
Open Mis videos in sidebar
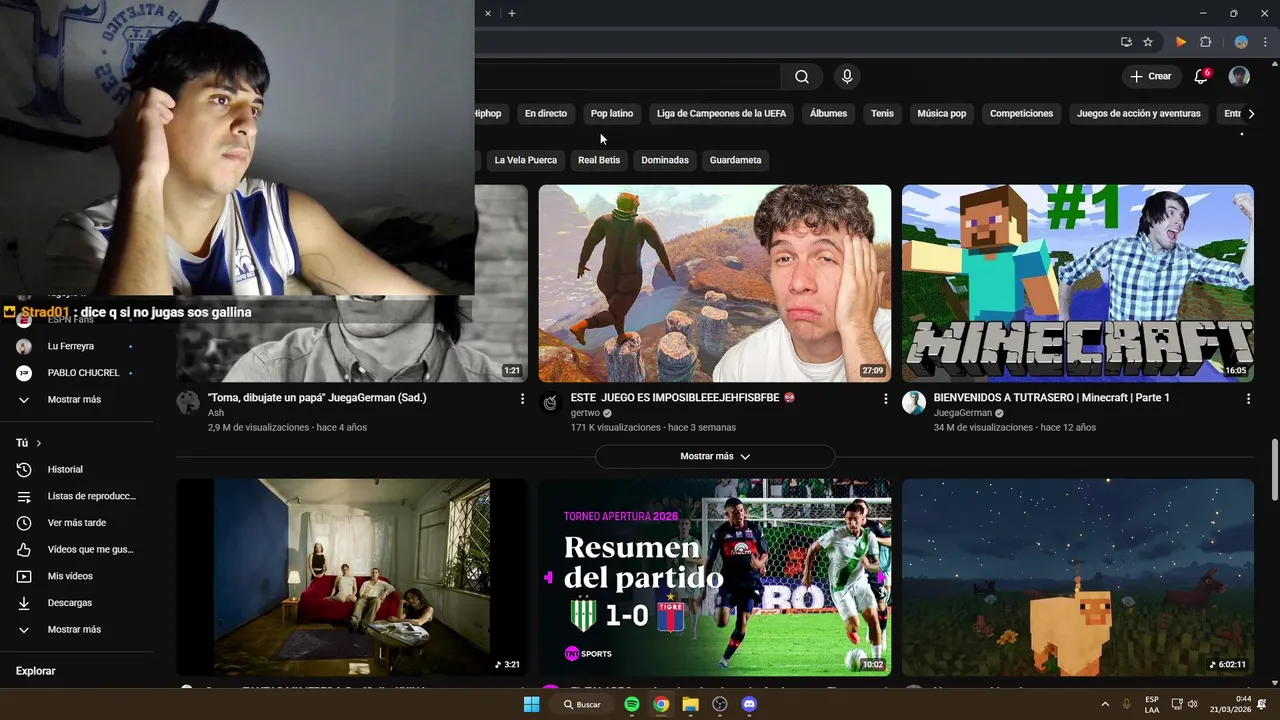click(75, 576)
